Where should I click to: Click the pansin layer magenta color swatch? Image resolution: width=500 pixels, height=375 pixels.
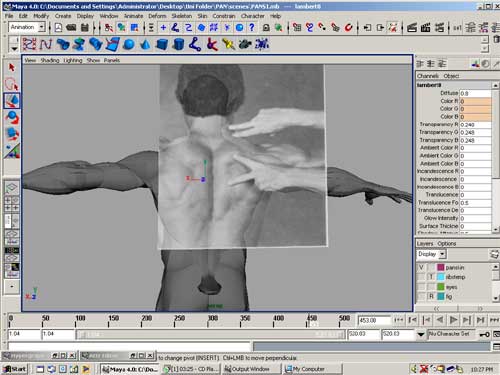click(x=441, y=268)
